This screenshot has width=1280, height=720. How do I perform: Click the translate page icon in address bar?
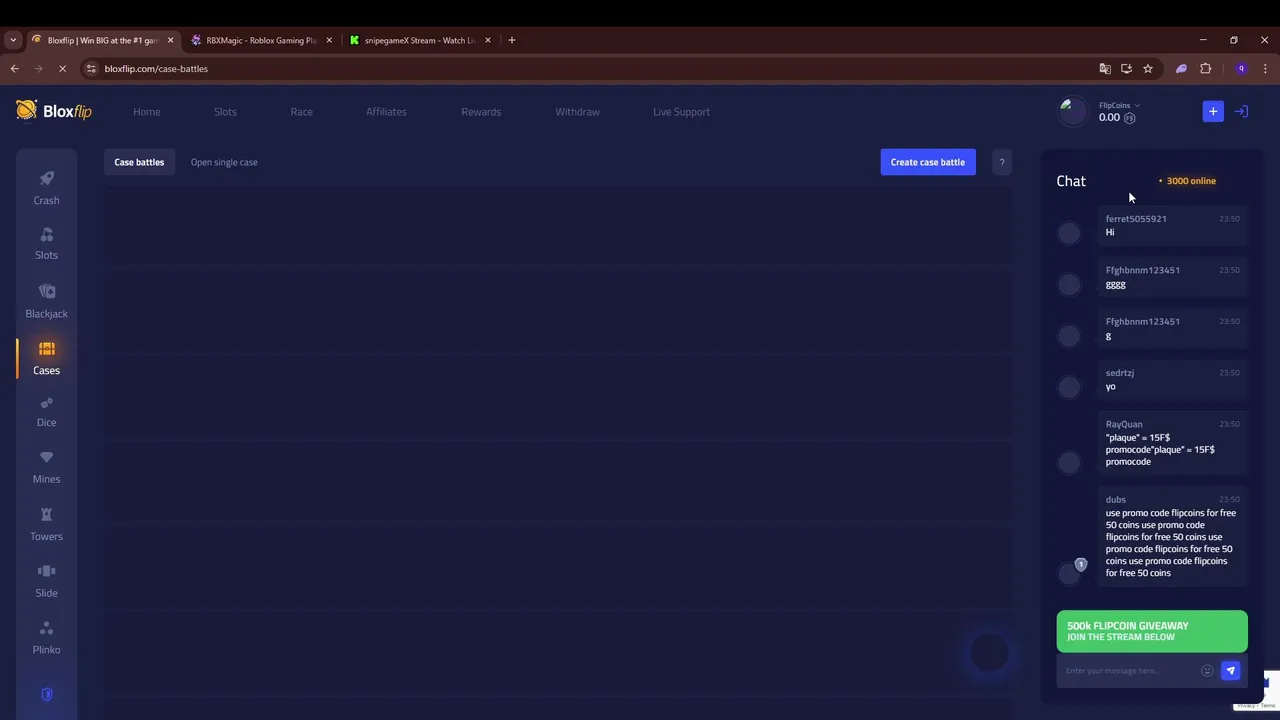tap(1105, 69)
